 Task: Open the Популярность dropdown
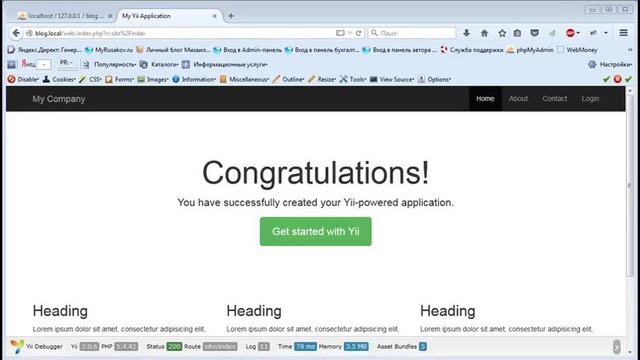point(109,64)
